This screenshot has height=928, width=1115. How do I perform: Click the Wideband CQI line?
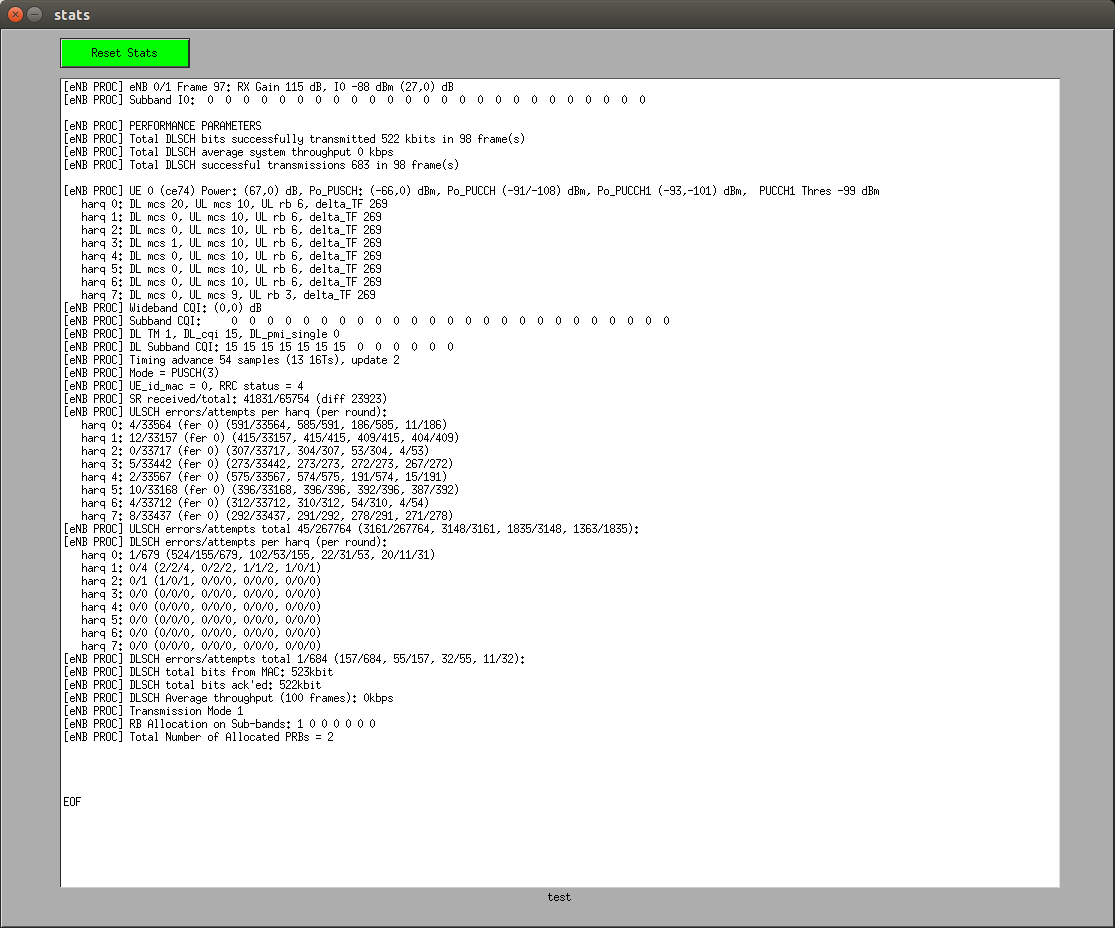point(162,308)
